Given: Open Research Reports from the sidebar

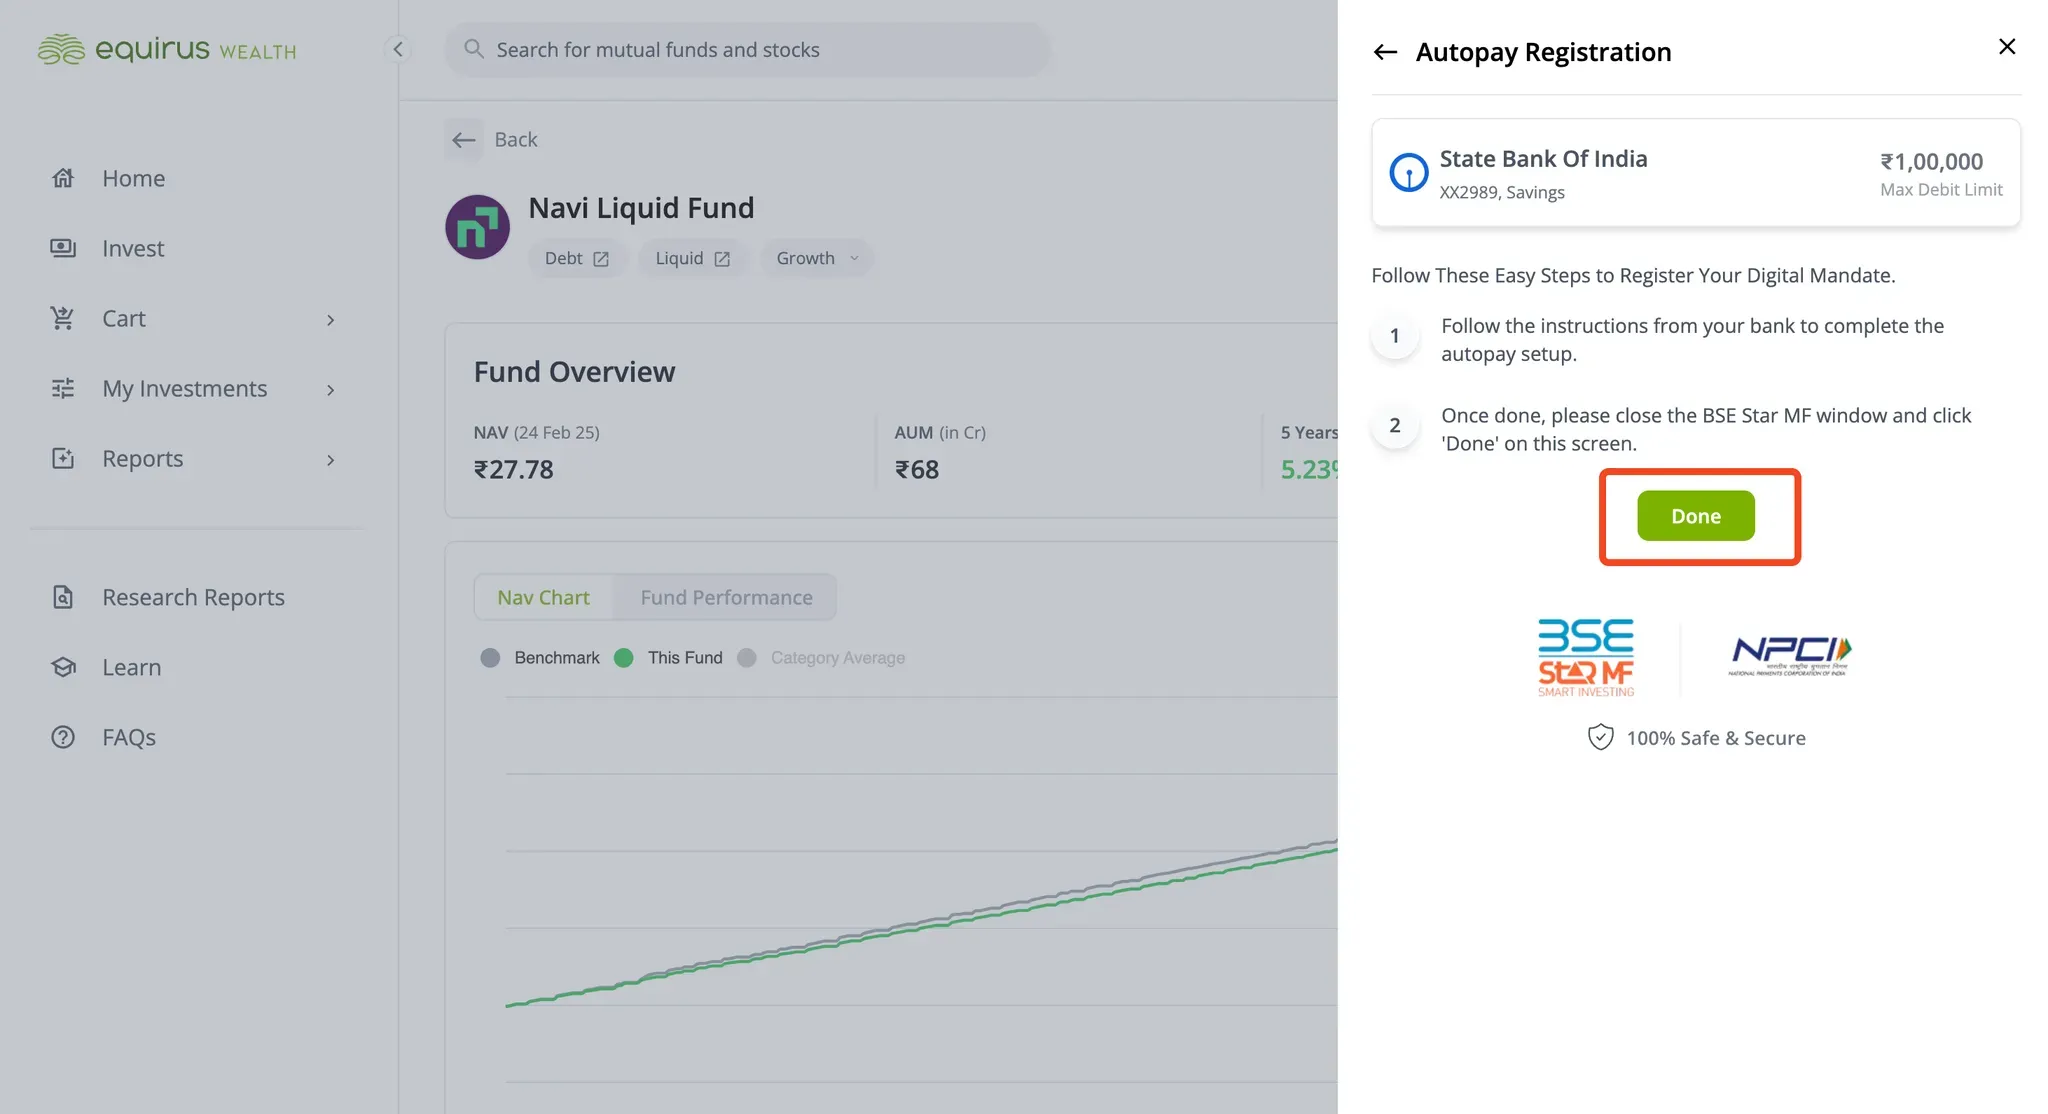Looking at the screenshot, I should pos(196,597).
